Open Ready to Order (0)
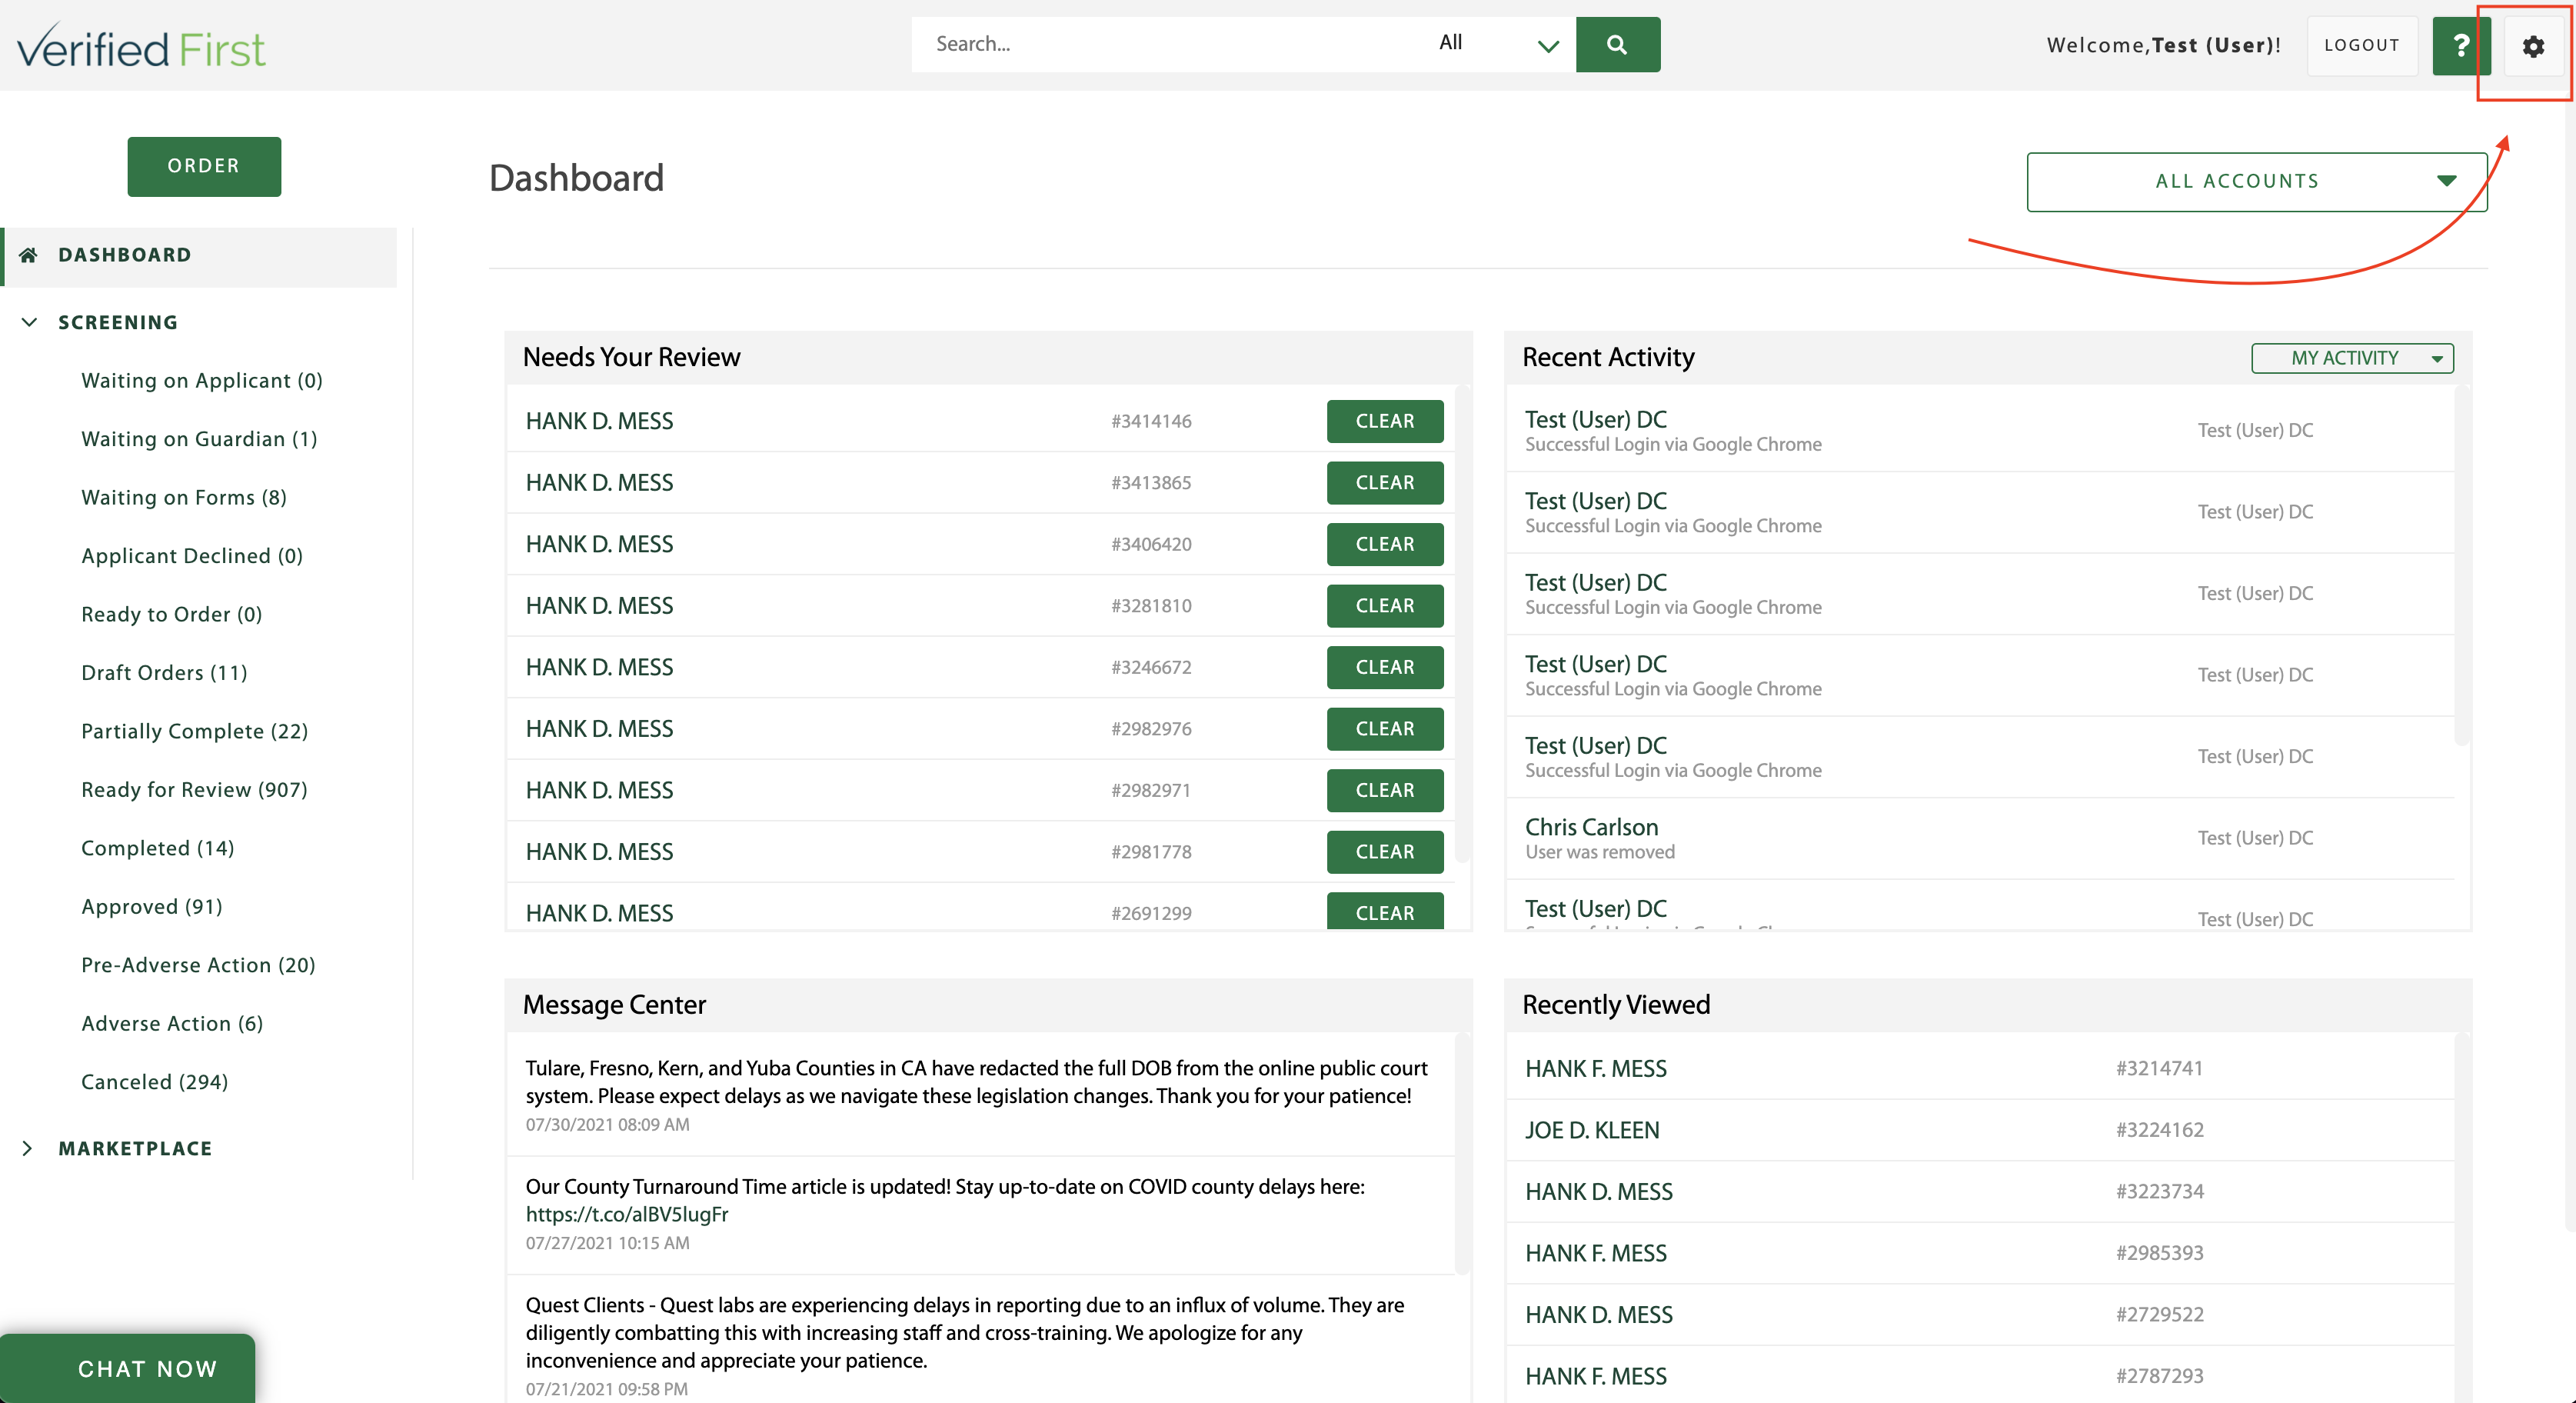 [x=172, y=615]
